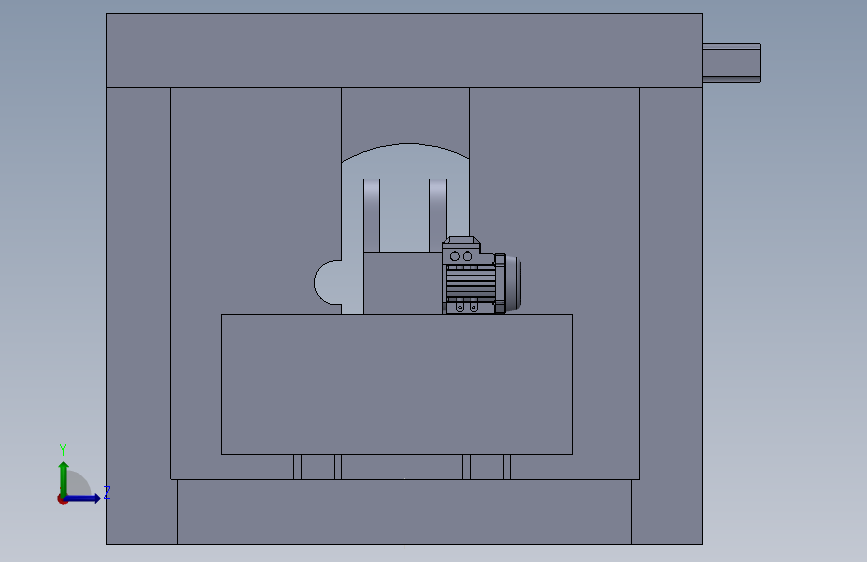This screenshot has width=867, height=562.
Task: Select the red origin ball of the triad
Action: pos(62,499)
